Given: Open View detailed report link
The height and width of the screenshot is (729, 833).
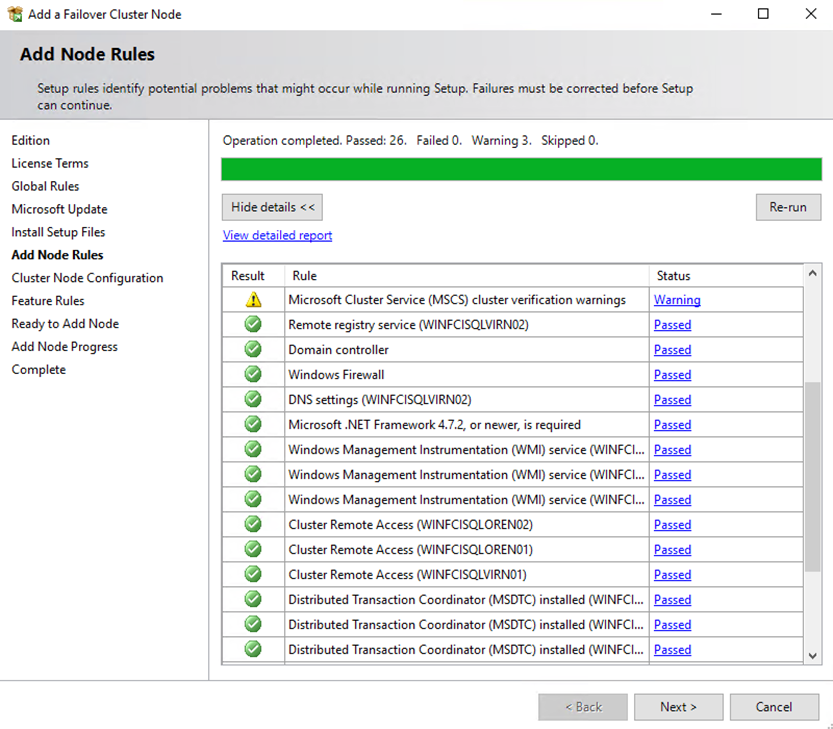Looking at the screenshot, I should click(277, 236).
